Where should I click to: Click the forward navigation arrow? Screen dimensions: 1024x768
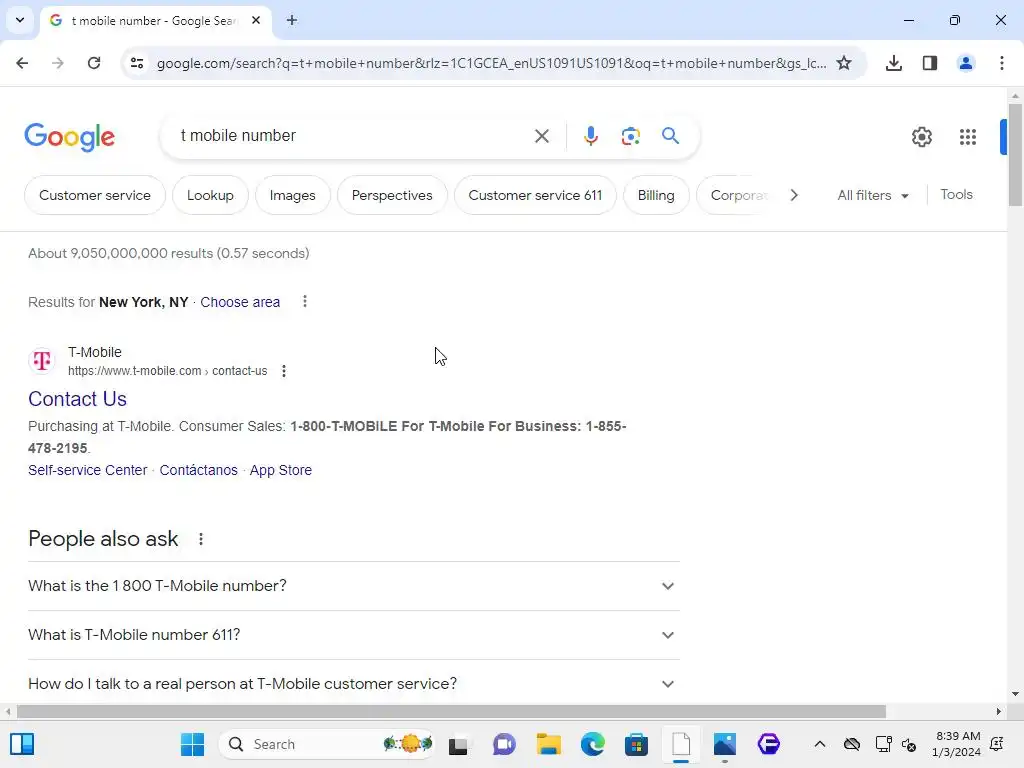[57, 63]
